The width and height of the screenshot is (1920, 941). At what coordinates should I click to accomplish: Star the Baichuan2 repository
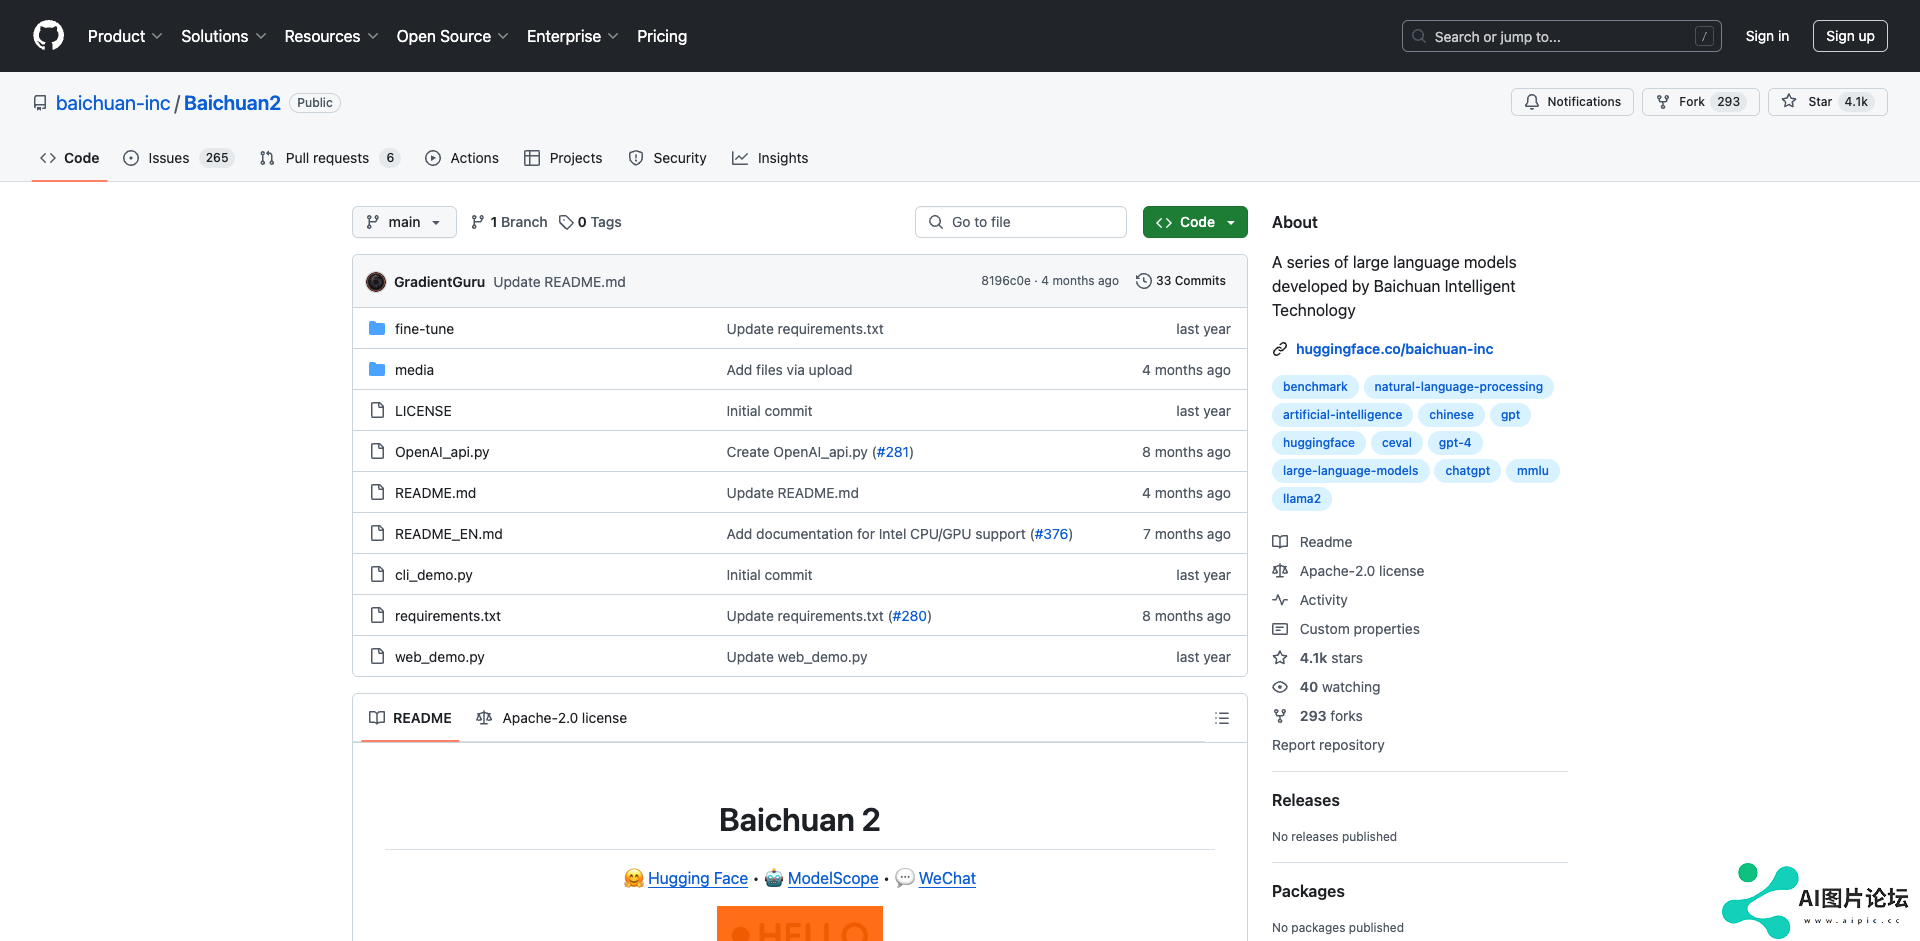tap(1827, 102)
